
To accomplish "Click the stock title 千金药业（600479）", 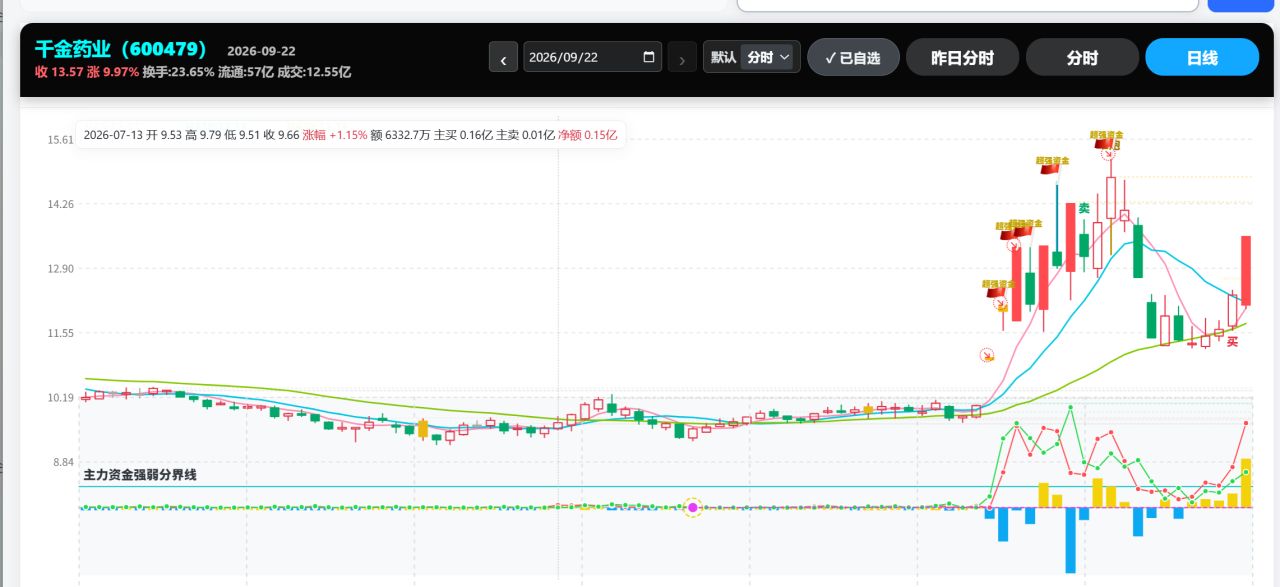I will tap(121, 49).
